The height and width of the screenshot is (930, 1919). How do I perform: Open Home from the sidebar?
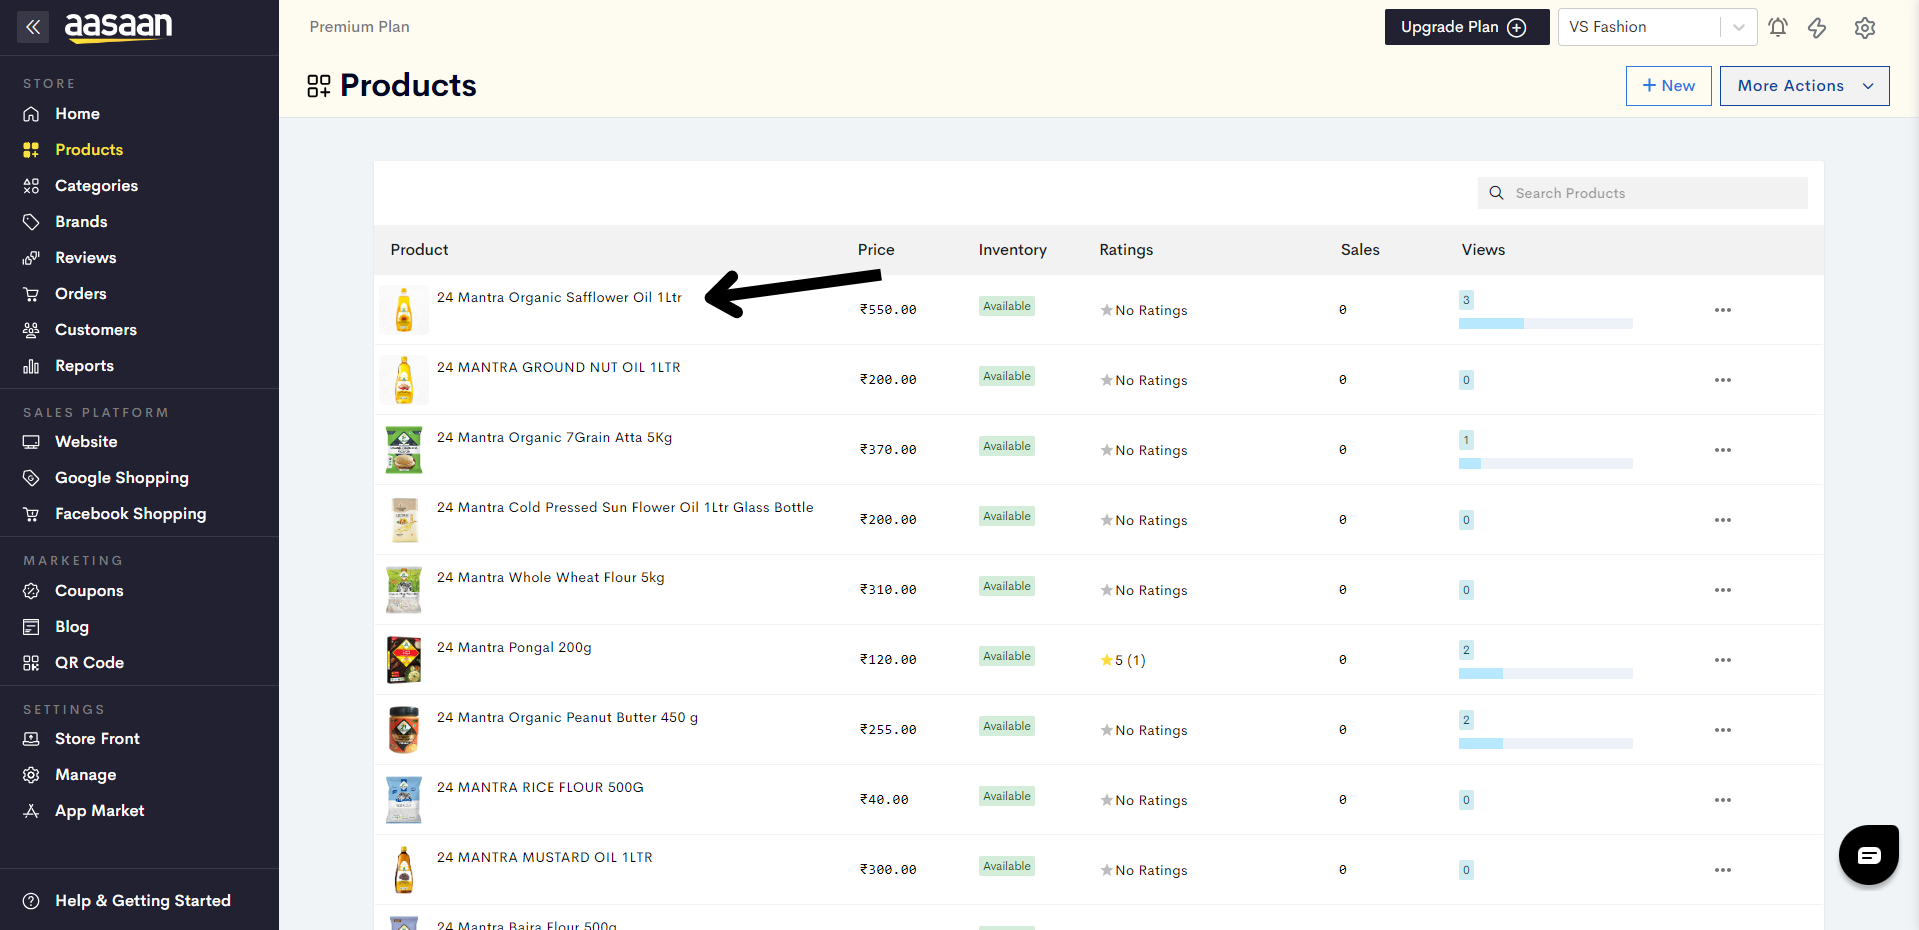point(77,114)
